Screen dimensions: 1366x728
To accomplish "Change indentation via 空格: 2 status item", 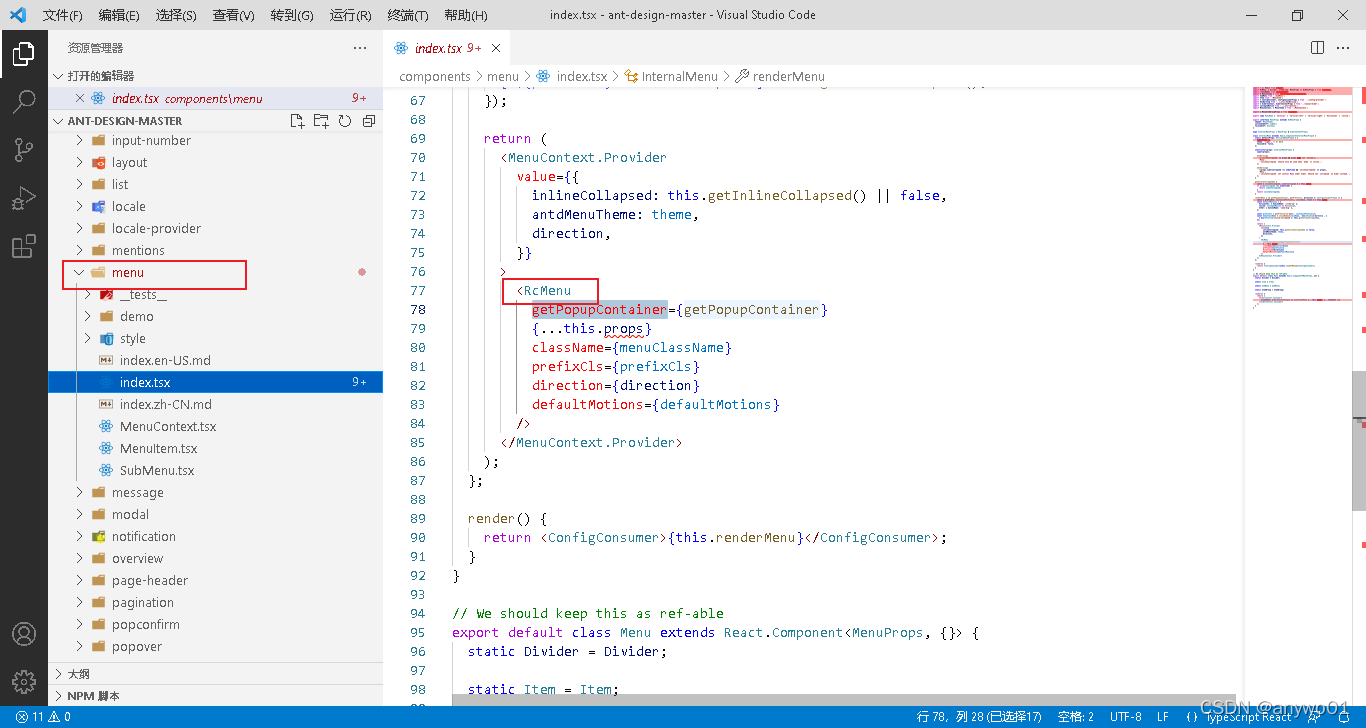I will click(1076, 717).
